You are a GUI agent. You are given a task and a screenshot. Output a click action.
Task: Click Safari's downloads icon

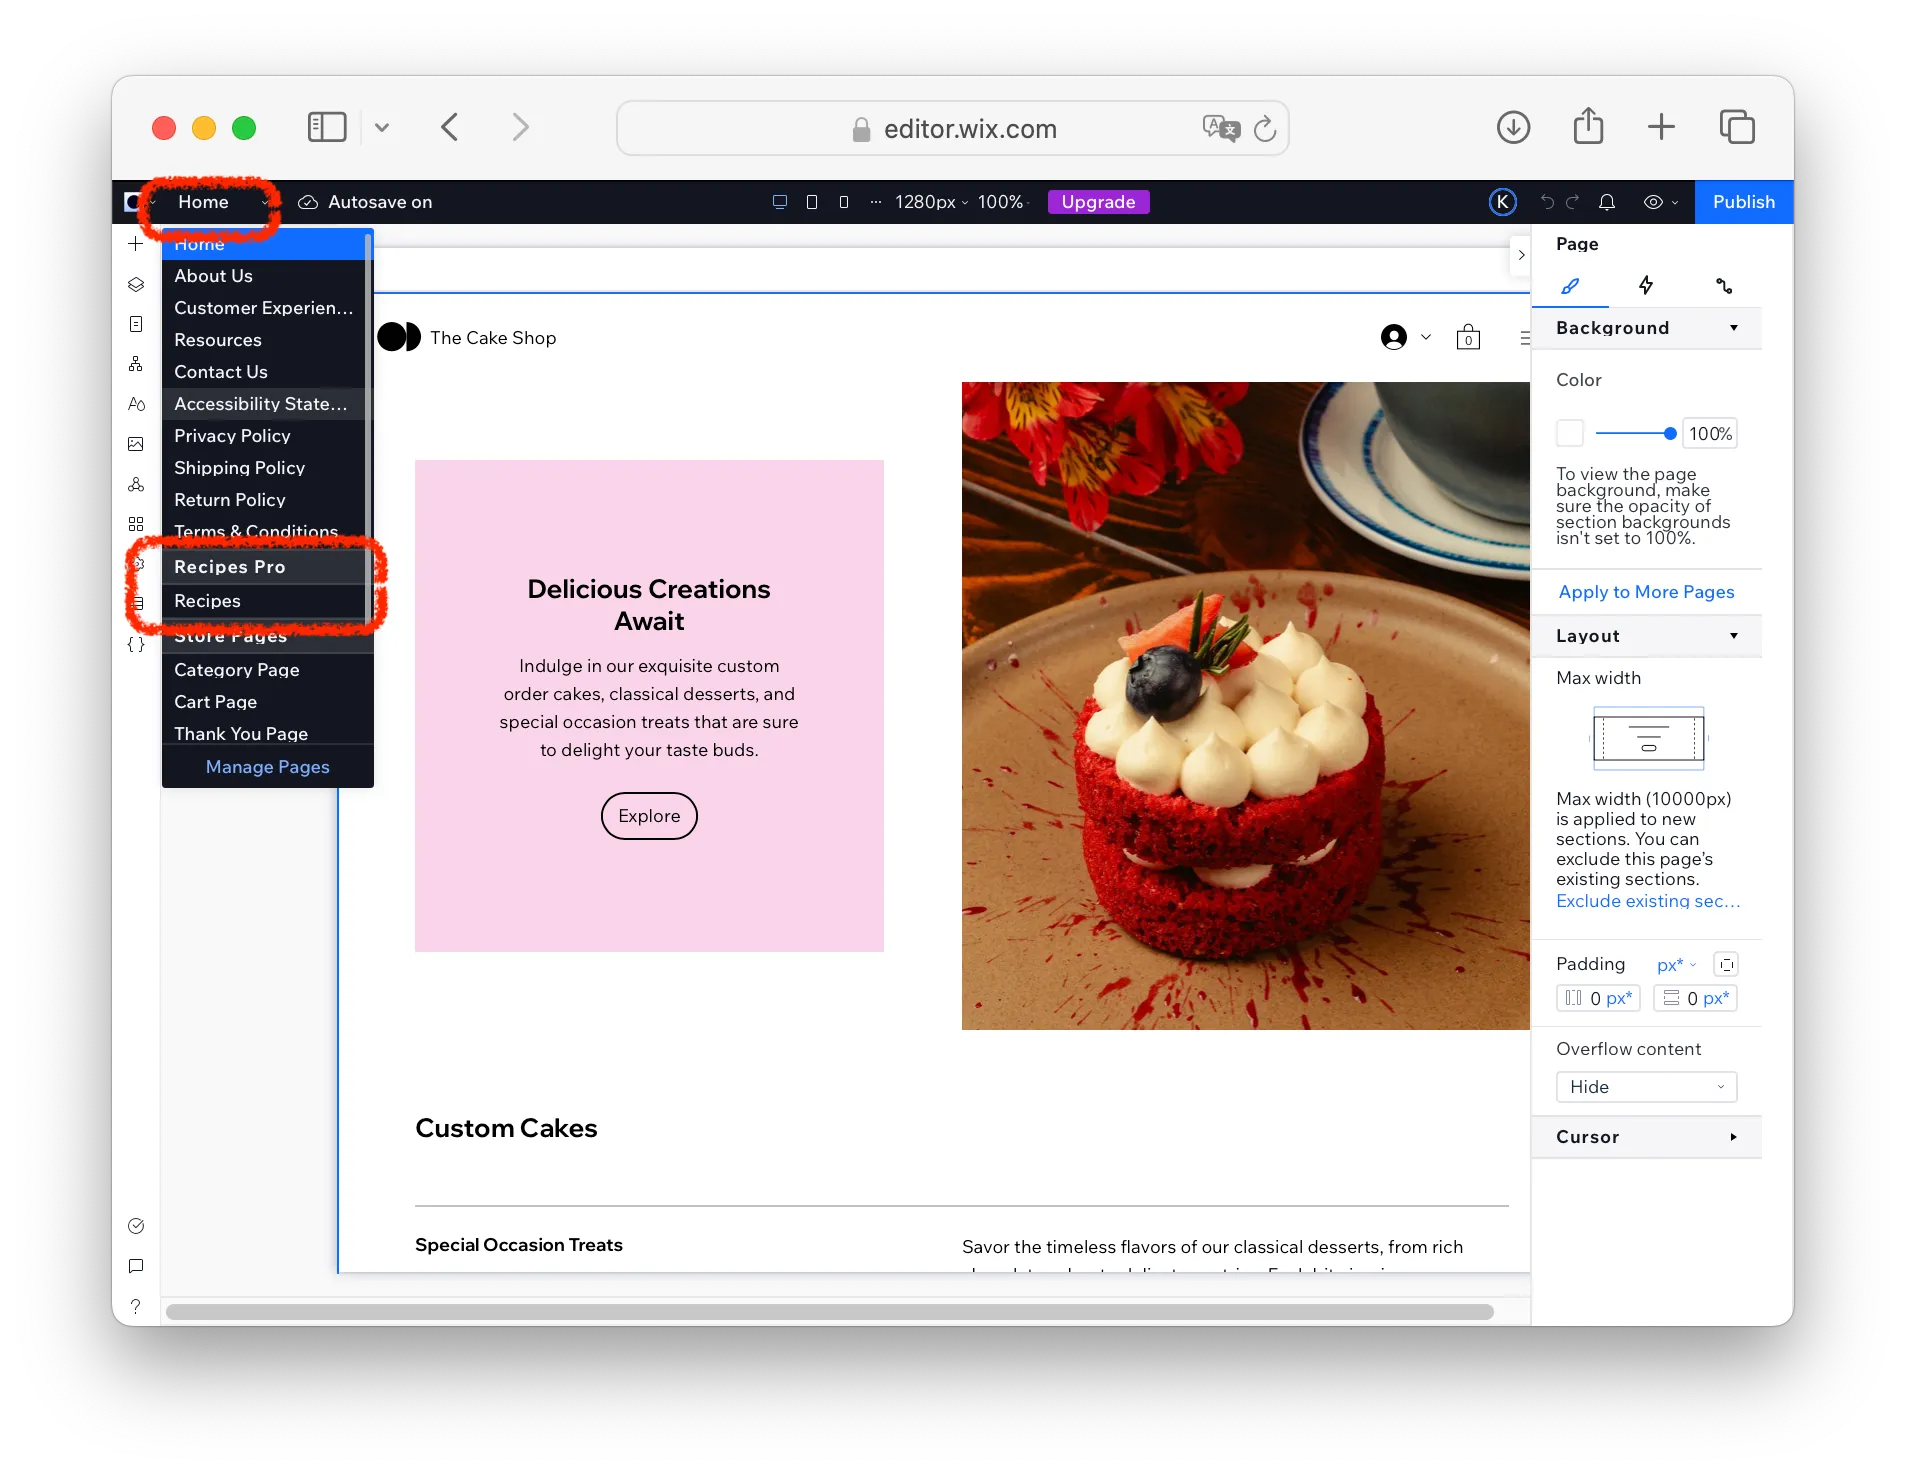click(1513, 128)
